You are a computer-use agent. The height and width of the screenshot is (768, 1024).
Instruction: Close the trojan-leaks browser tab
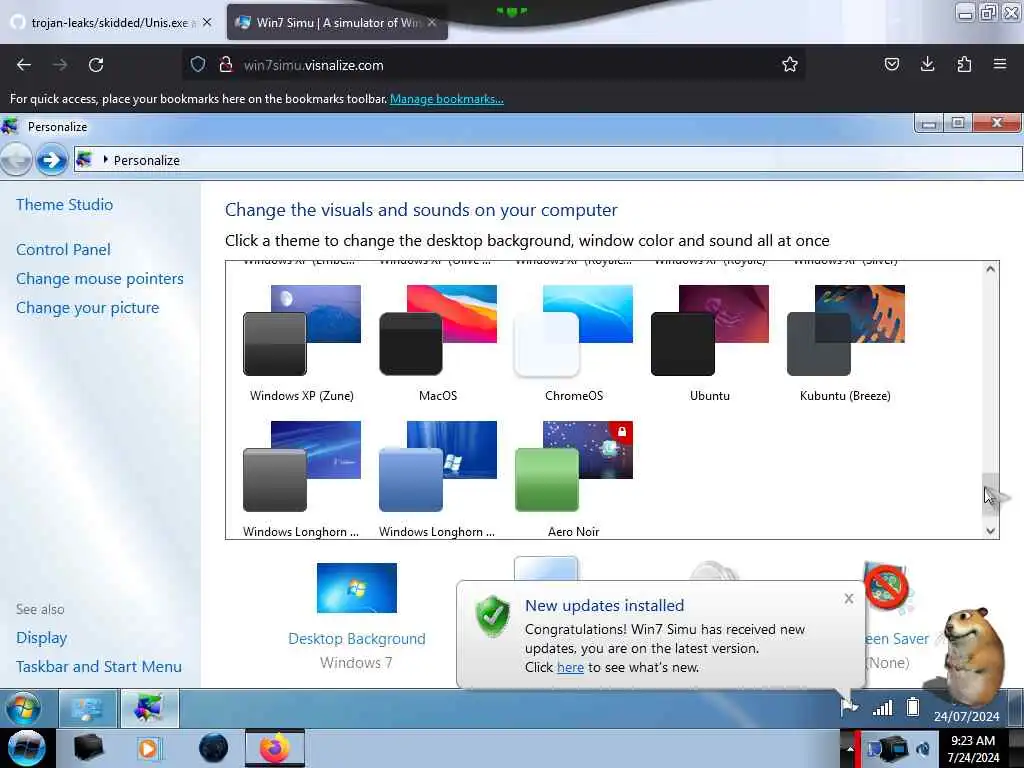[x=207, y=22]
